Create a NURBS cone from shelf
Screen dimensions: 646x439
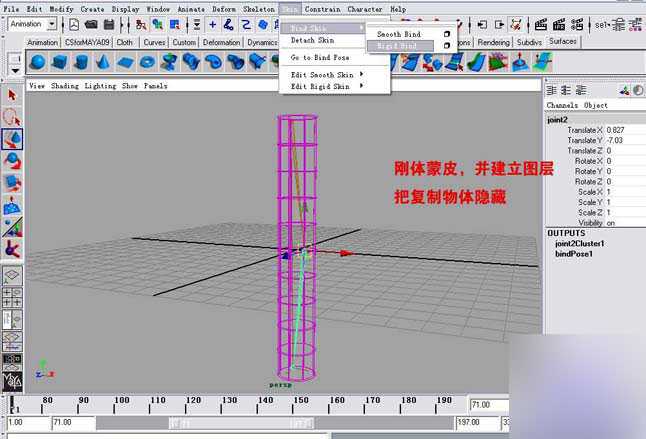(x=103, y=62)
